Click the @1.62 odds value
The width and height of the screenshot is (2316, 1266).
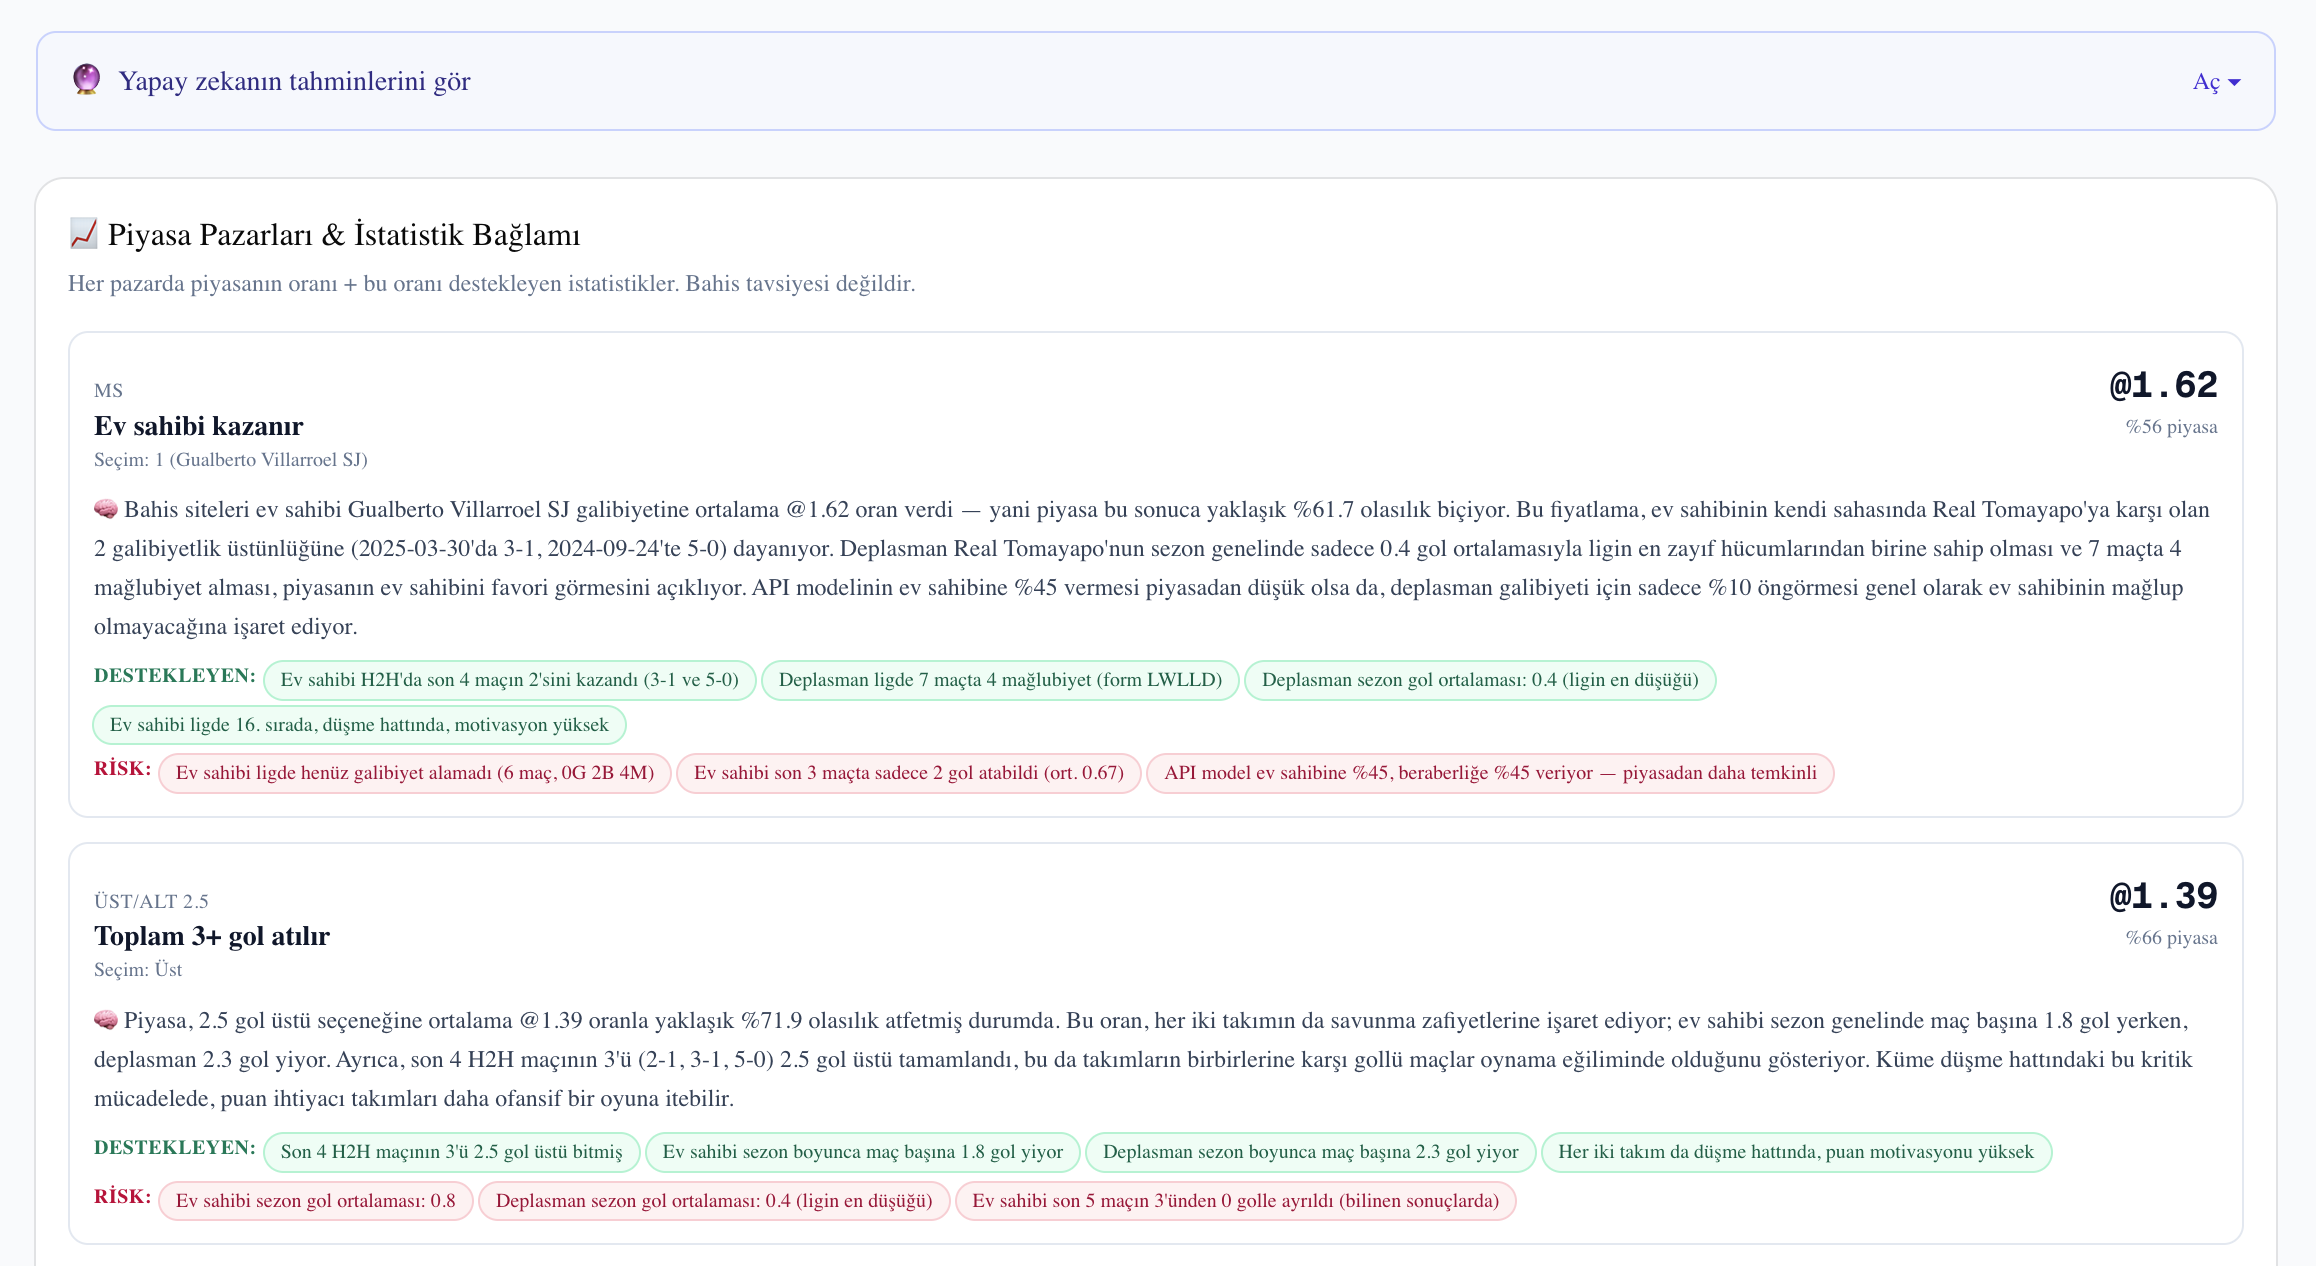click(x=2164, y=386)
